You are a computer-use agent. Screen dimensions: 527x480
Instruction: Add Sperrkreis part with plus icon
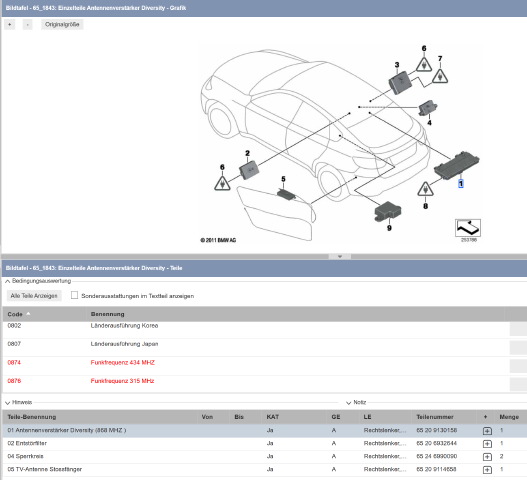click(x=487, y=456)
